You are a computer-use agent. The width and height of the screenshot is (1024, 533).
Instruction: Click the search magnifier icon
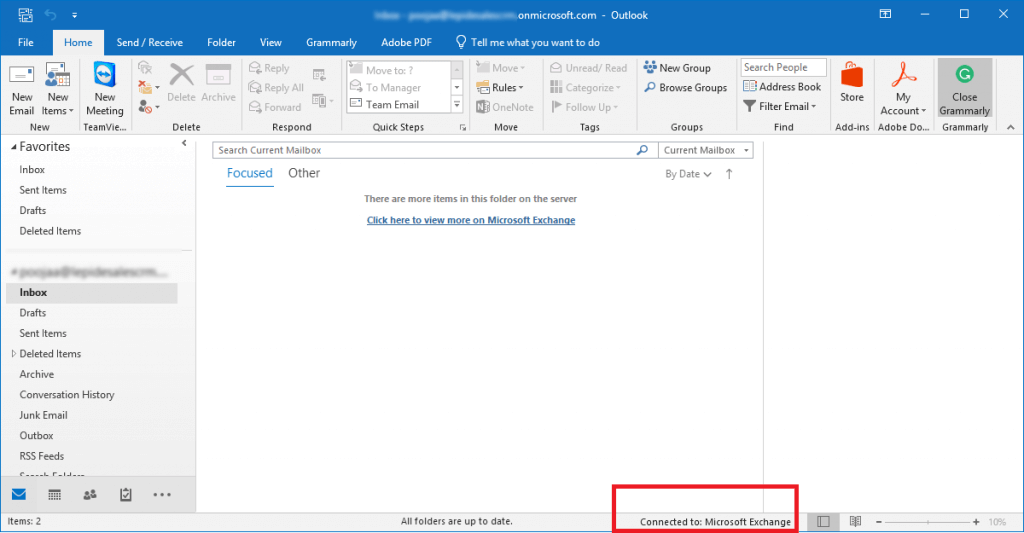pyautogui.click(x=643, y=150)
